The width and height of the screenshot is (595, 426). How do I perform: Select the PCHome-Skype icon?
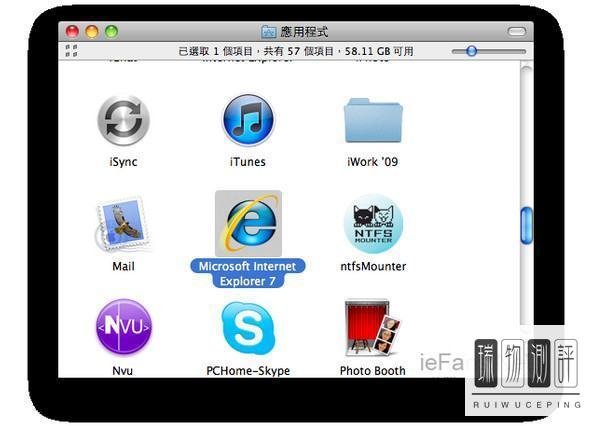[248, 329]
